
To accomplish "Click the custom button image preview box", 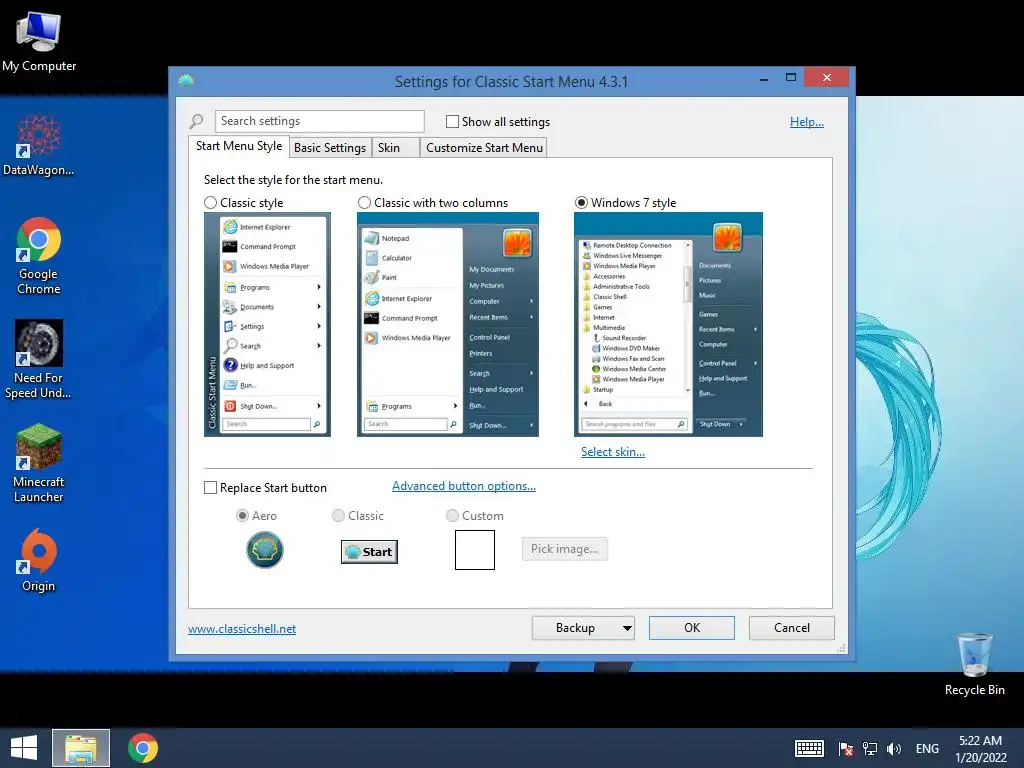I will point(475,550).
